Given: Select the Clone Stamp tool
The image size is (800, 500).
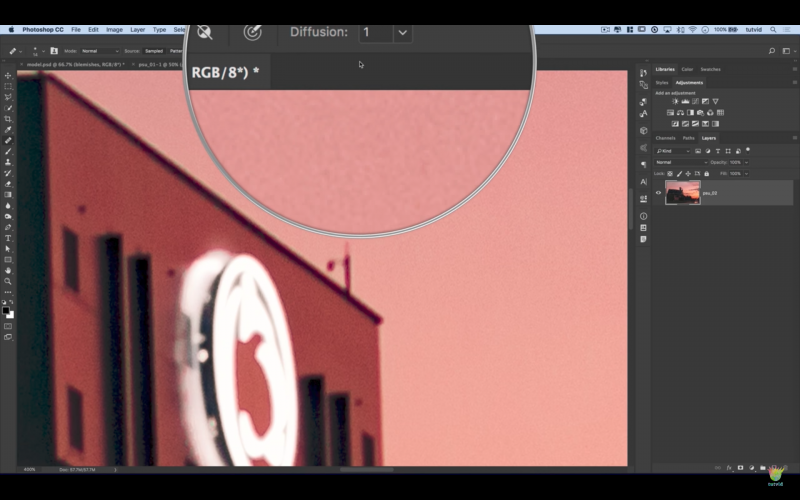Looking at the screenshot, I should point(8,162).
